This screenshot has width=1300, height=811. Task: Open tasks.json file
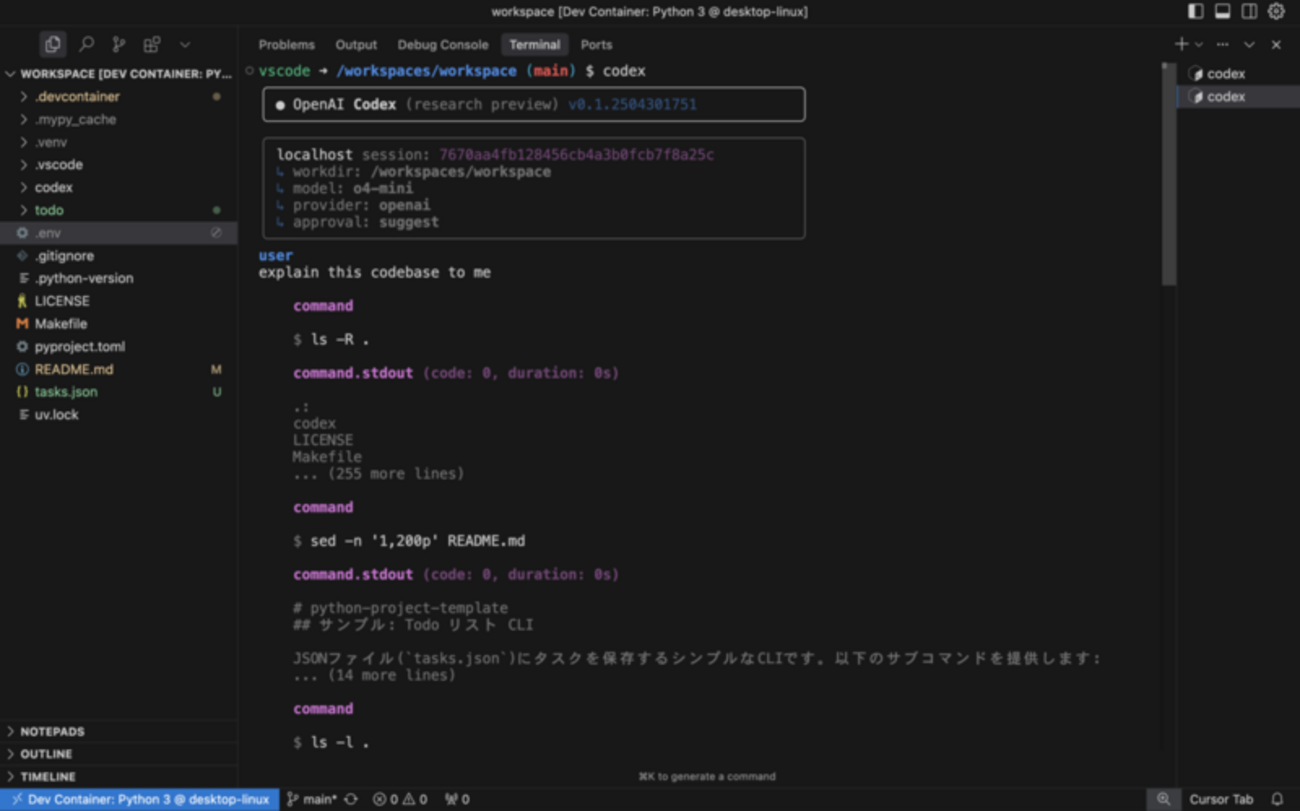click(x=119, y=391)
